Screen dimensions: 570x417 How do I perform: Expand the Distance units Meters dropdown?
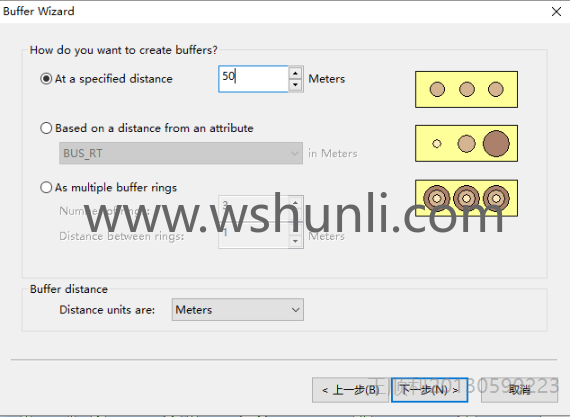238,310
